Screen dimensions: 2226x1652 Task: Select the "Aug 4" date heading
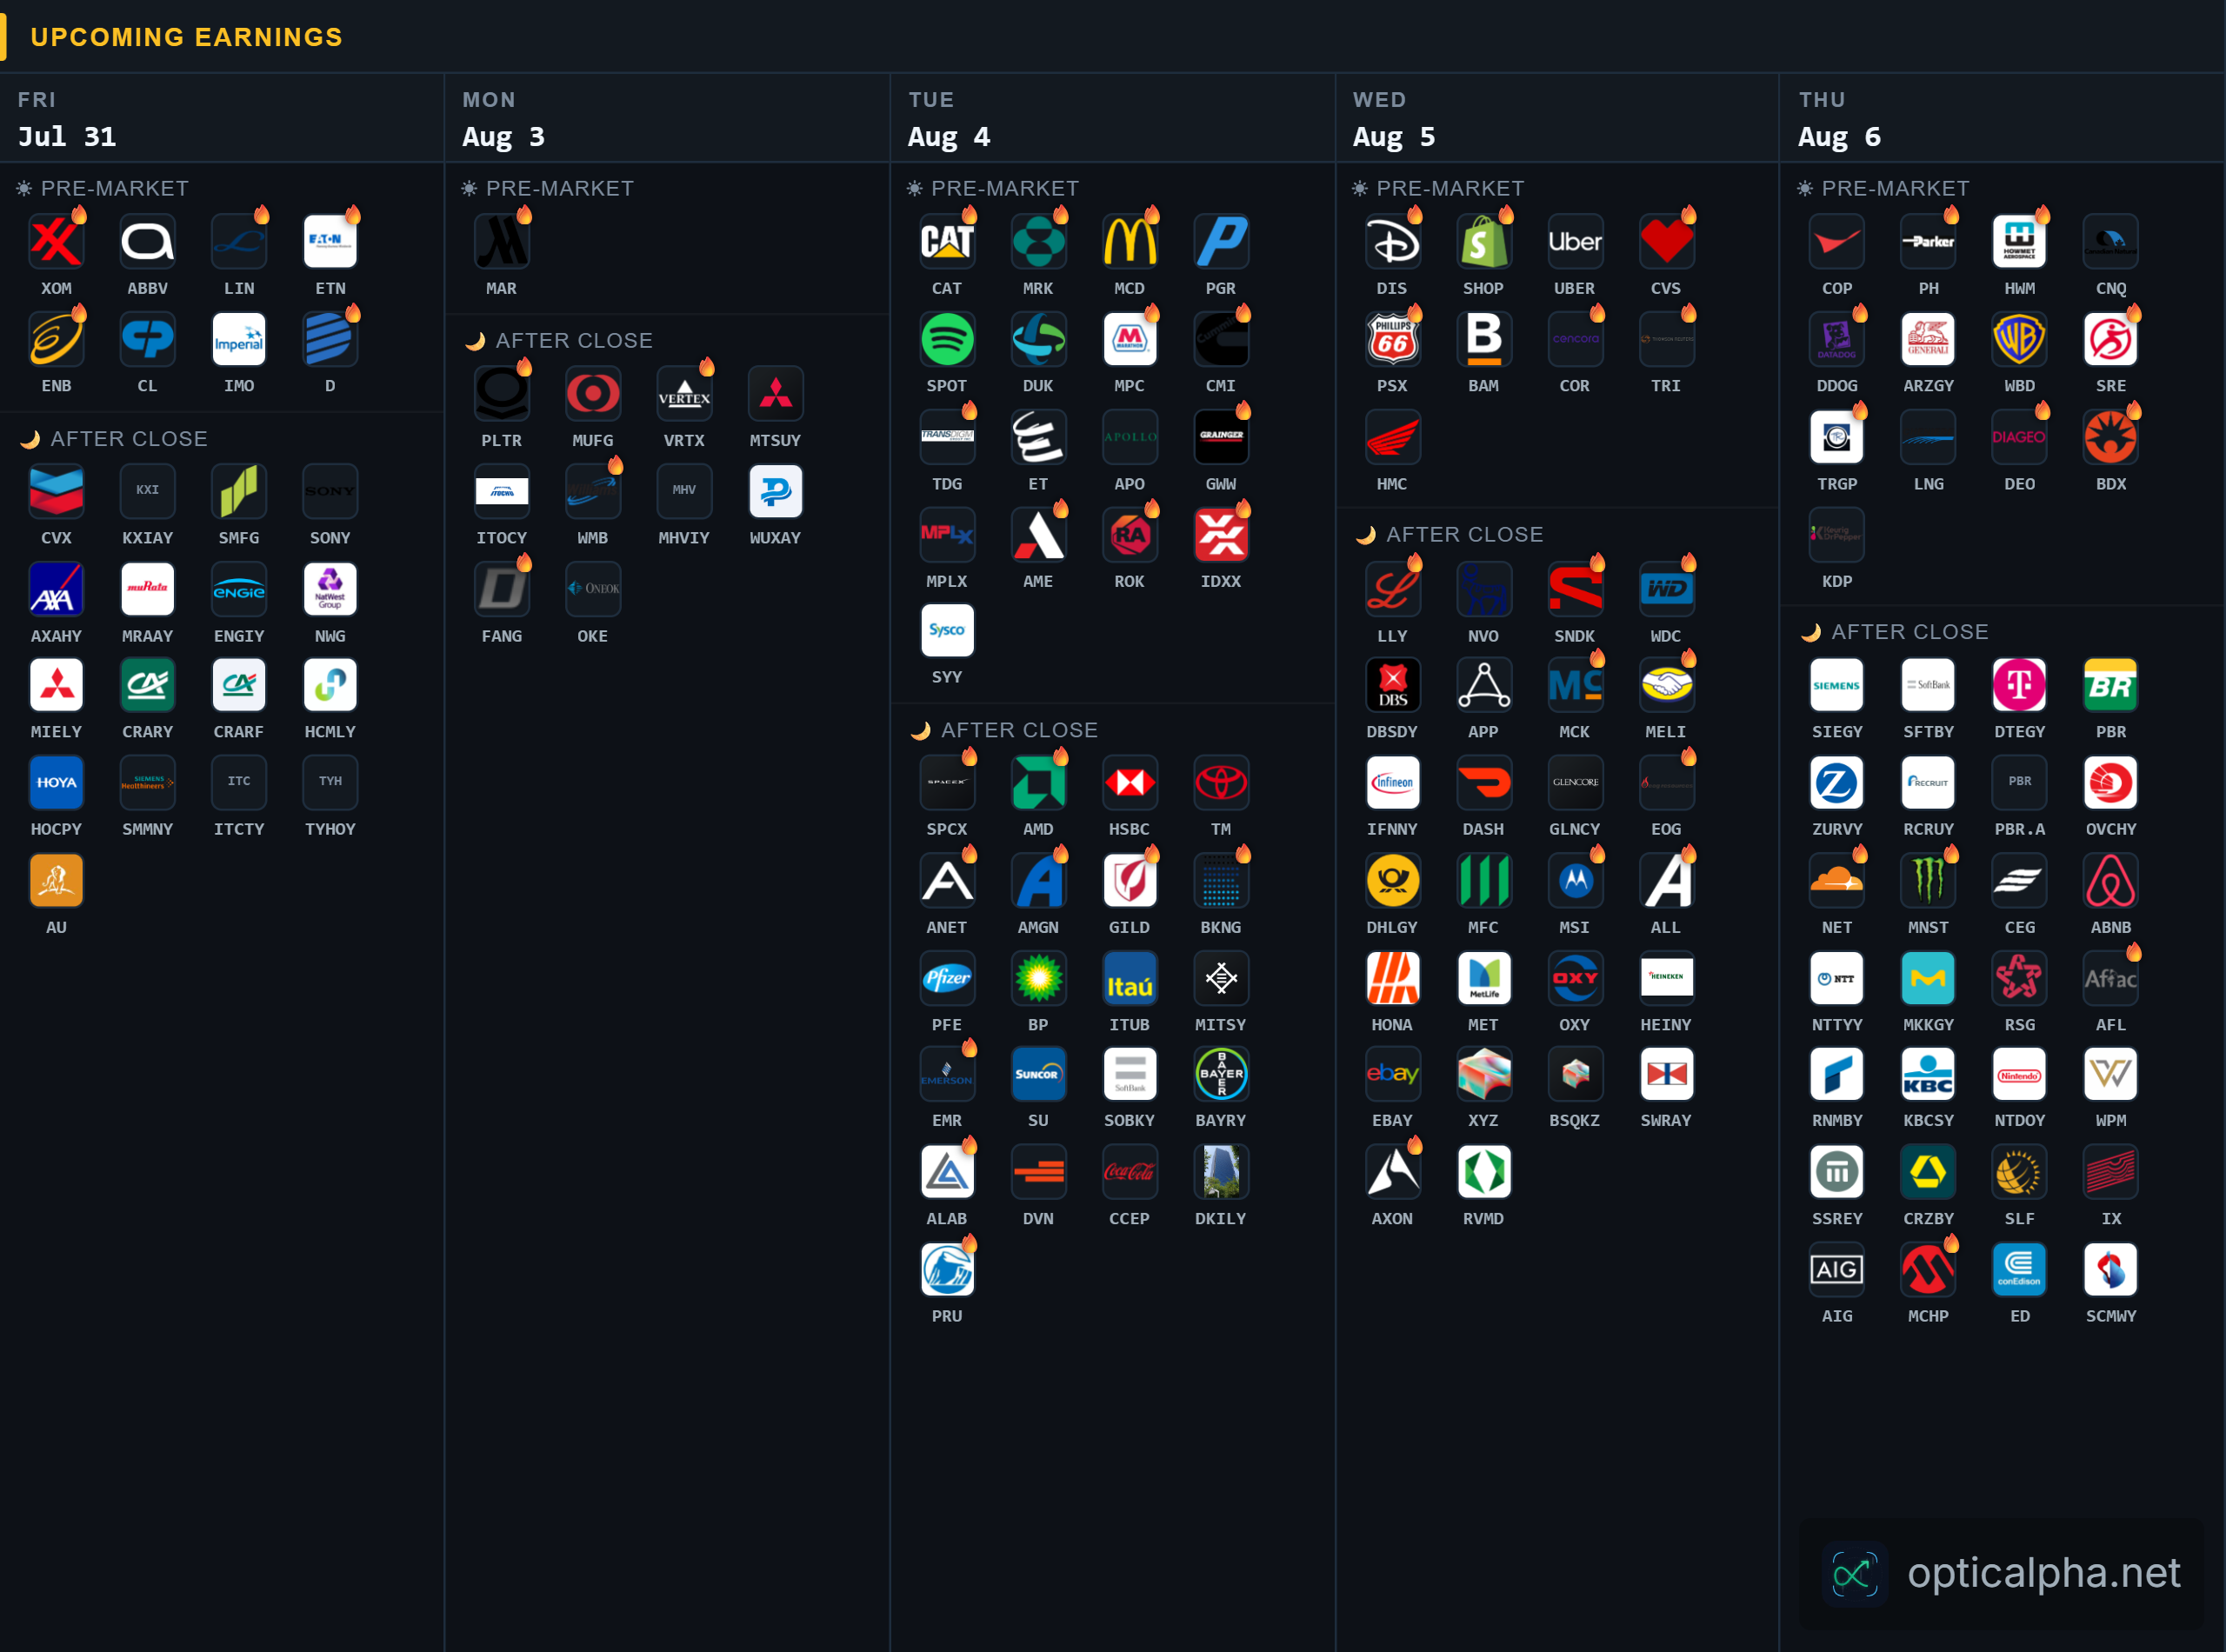[x=949, y=136]
